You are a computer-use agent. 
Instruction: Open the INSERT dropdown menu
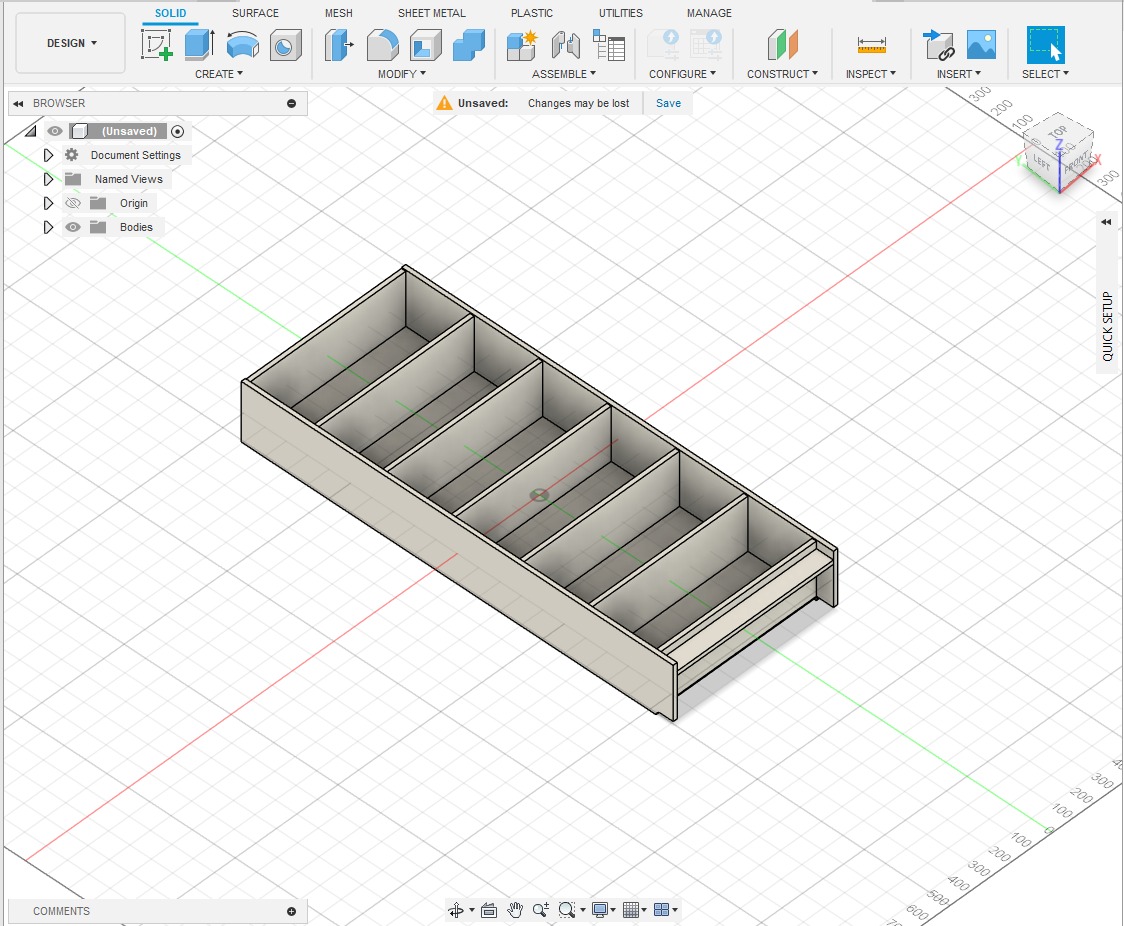(959, 74)
